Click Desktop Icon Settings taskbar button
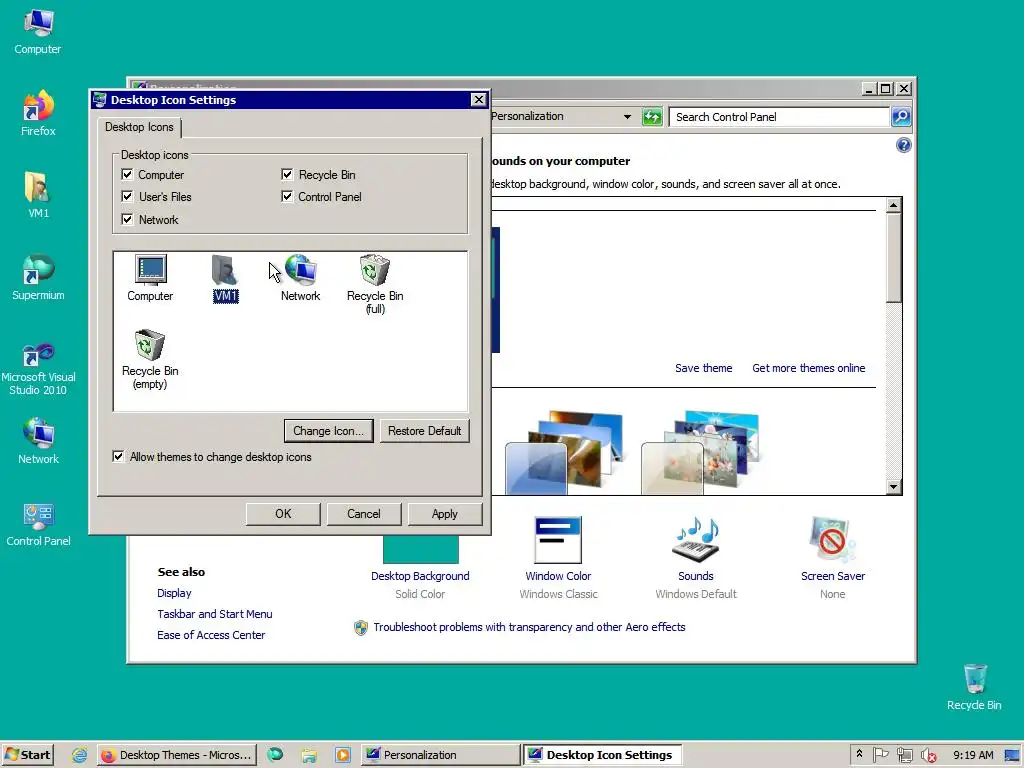Image resolution: width=1024 pixels, height=768 pixels. coord(601,755)
